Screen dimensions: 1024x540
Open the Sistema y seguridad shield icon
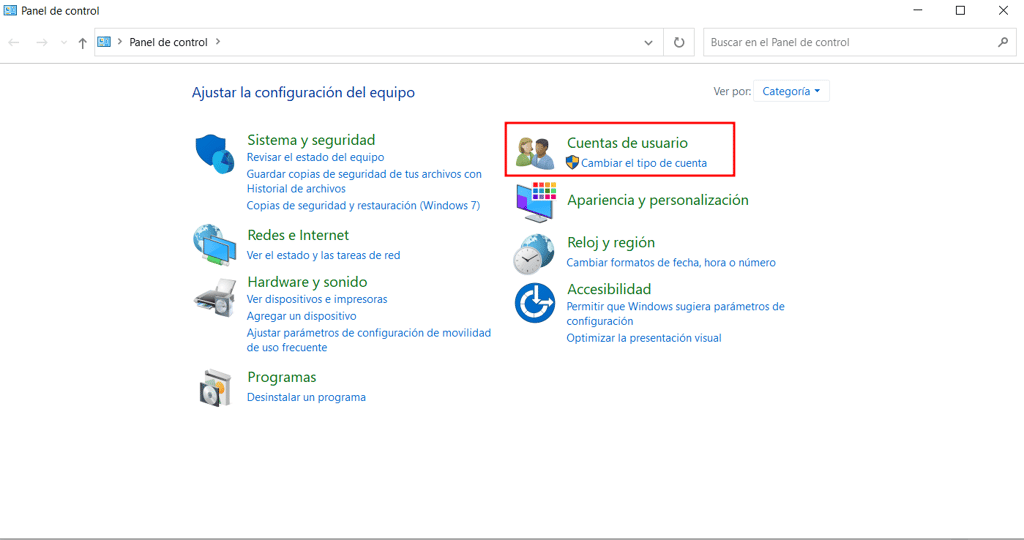click(214, 153)
